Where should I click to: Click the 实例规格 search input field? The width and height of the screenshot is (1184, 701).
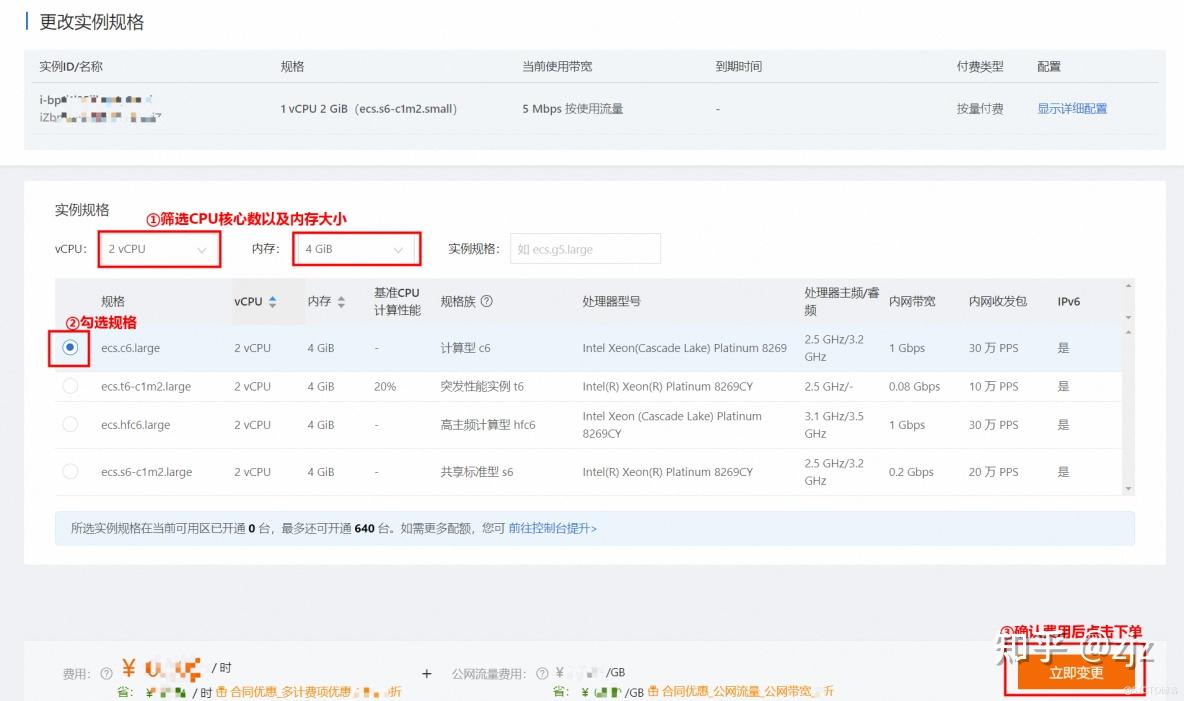point(585,248)
